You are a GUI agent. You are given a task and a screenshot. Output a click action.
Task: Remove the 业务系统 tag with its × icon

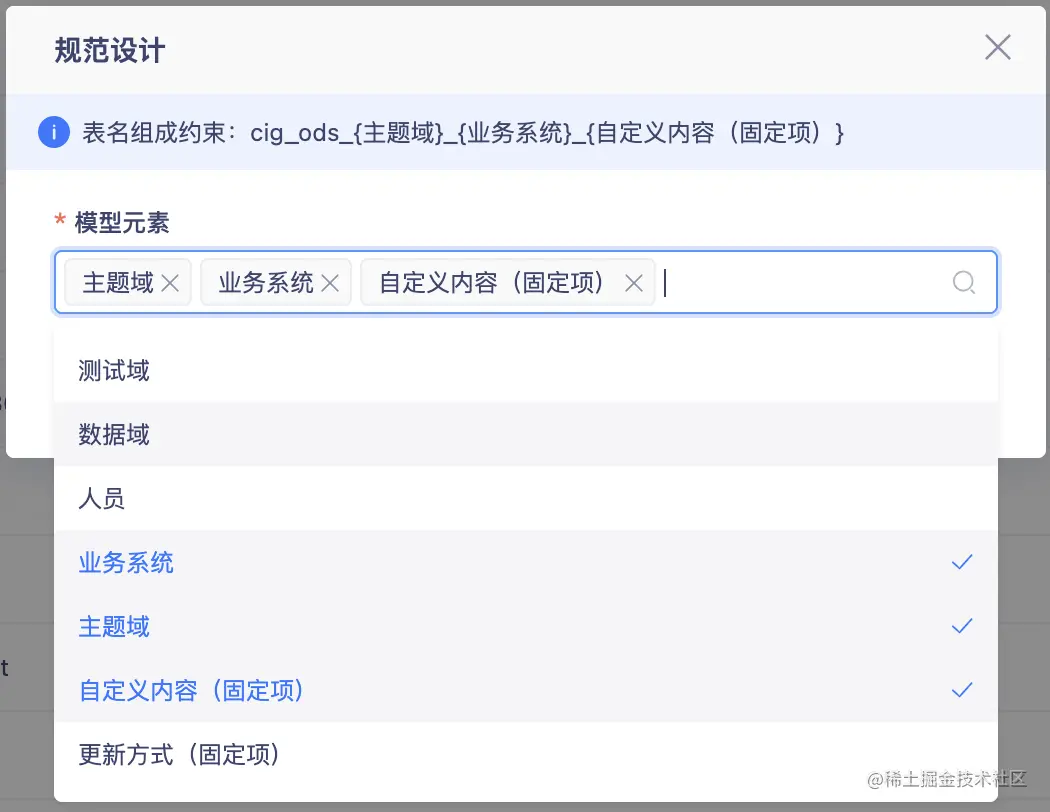click(330, 282)
